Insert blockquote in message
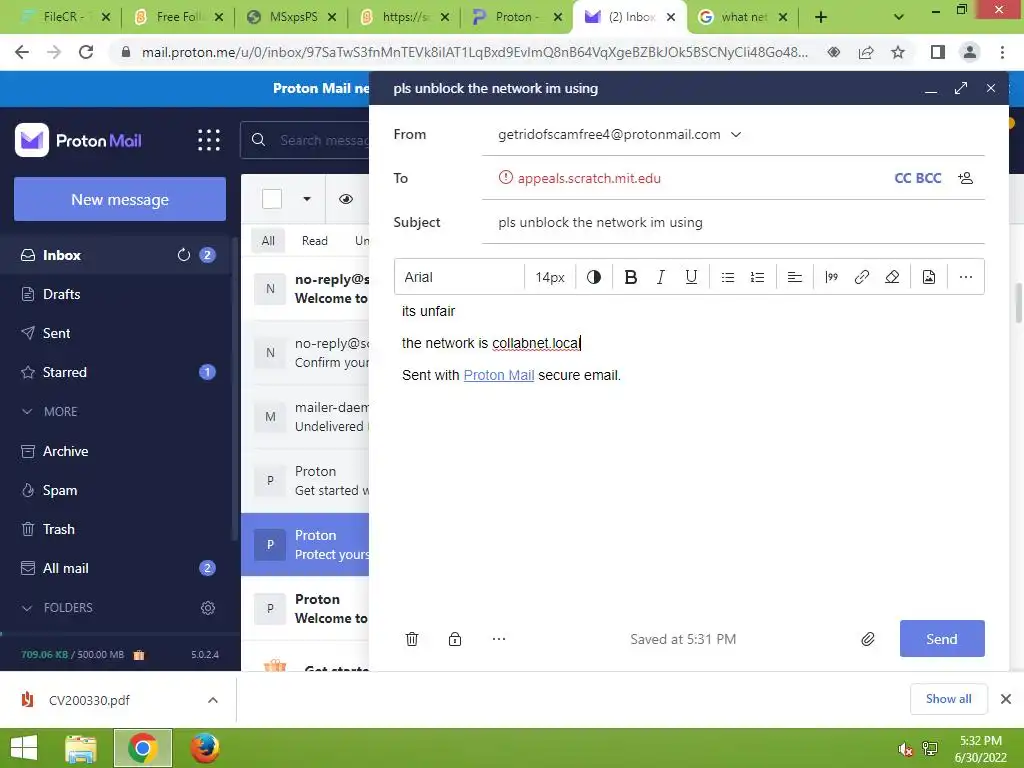 coord(831,277)
